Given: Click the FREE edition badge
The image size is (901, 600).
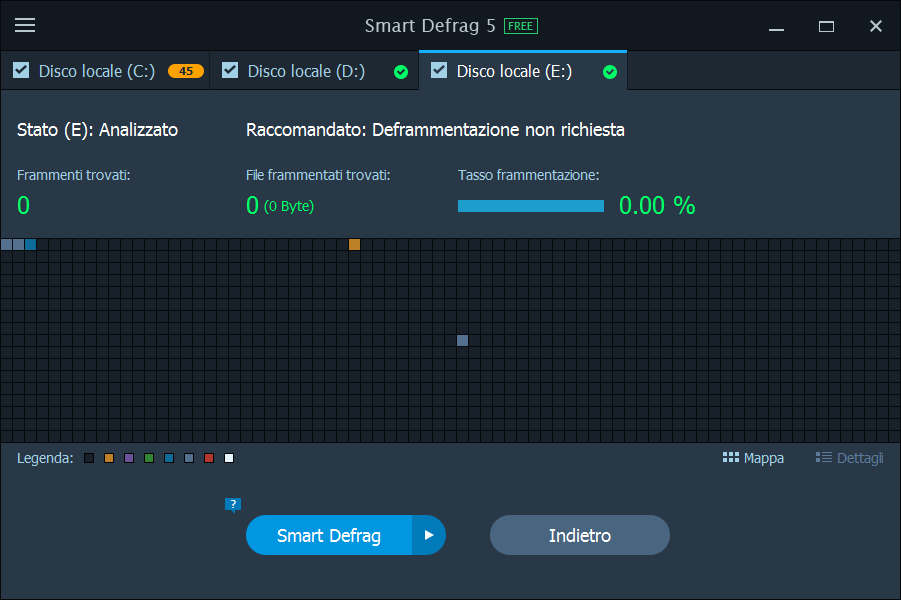Looking at the screenshot, I should point(520,26).
